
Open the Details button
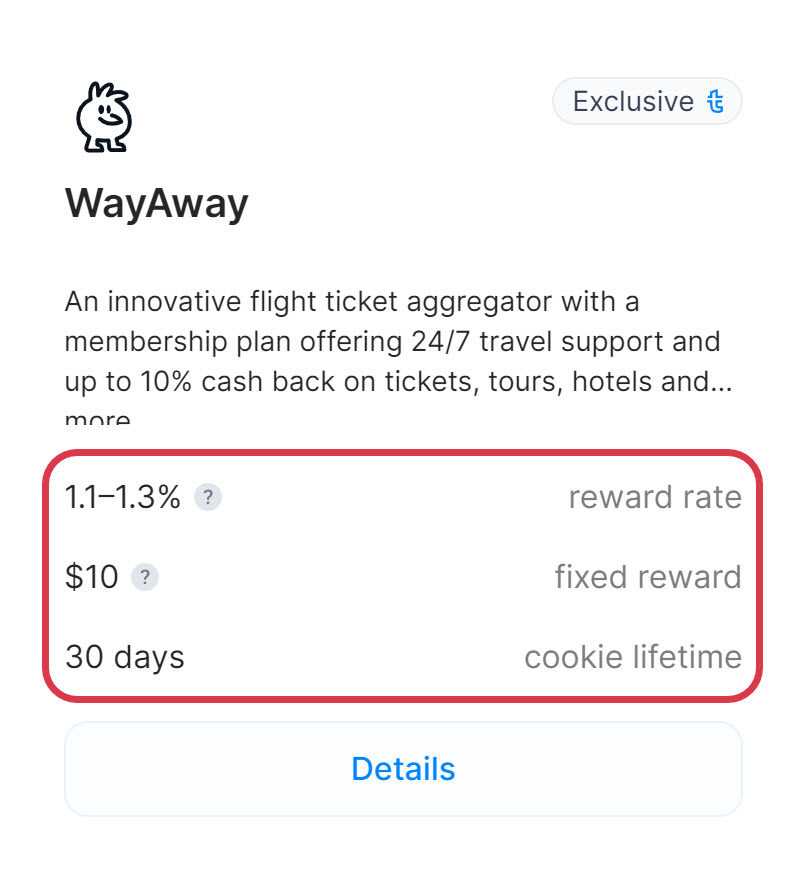pos(403,769)
